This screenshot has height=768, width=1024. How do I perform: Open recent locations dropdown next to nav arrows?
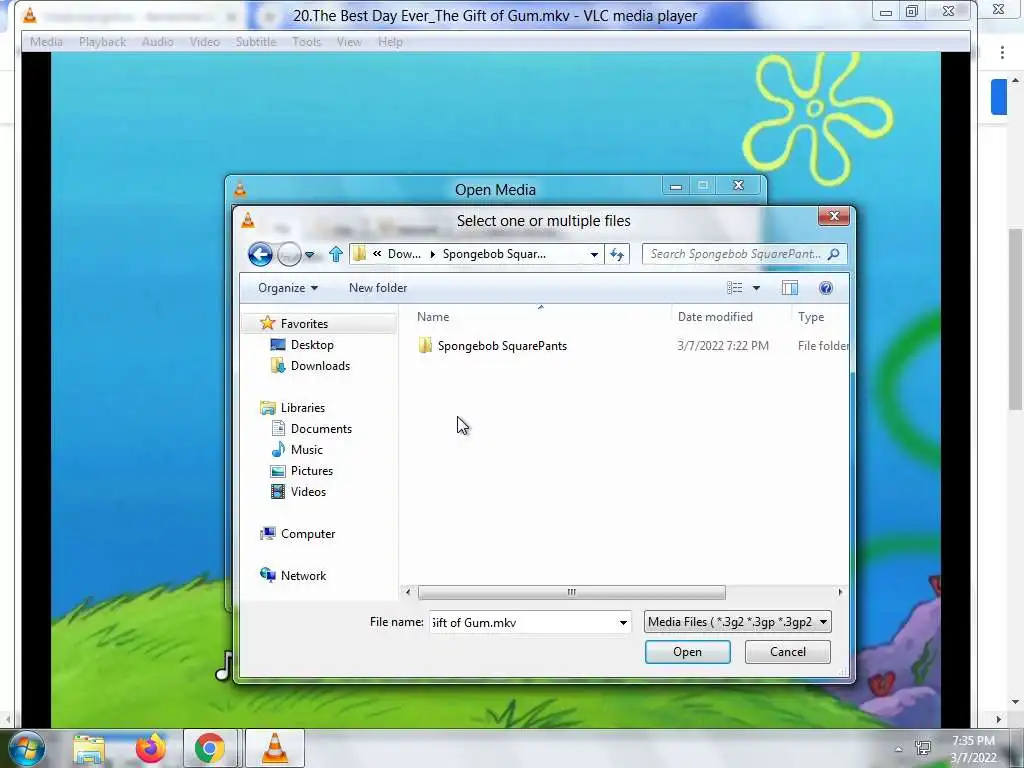click(310, 255)
